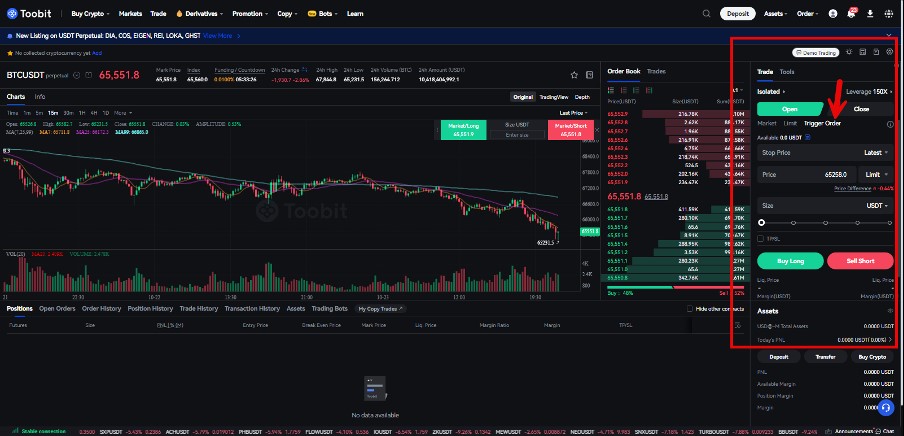Expand the Assets dropdown in header

(x=775, y=13)
